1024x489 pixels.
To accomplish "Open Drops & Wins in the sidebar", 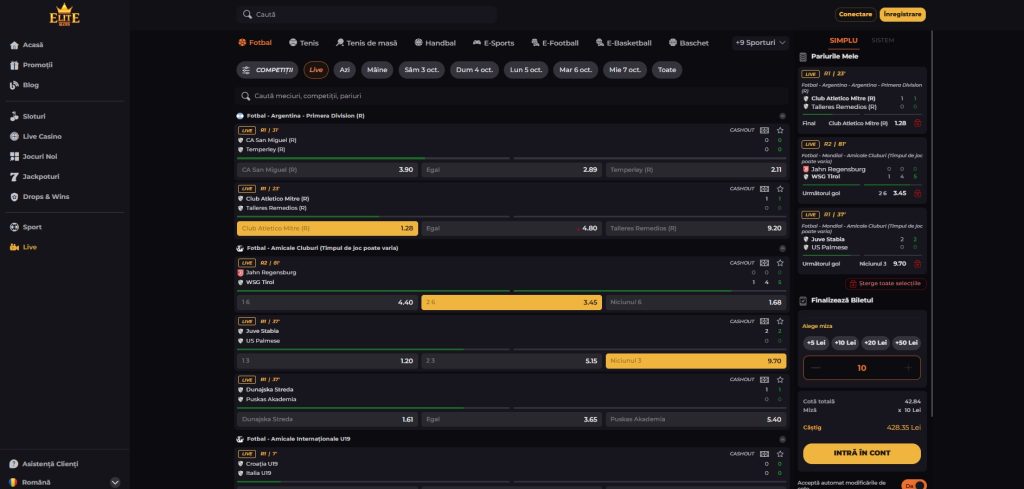I will pyautogui.click(x=46, y=197).
